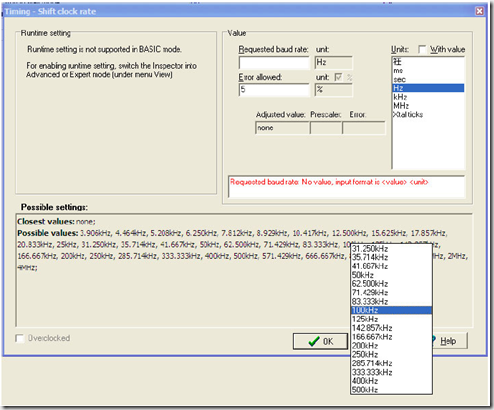Viewport: 494px width, 410px height.
Task: Click the red Requested baud rate error message
Action: tap(329, 182)
